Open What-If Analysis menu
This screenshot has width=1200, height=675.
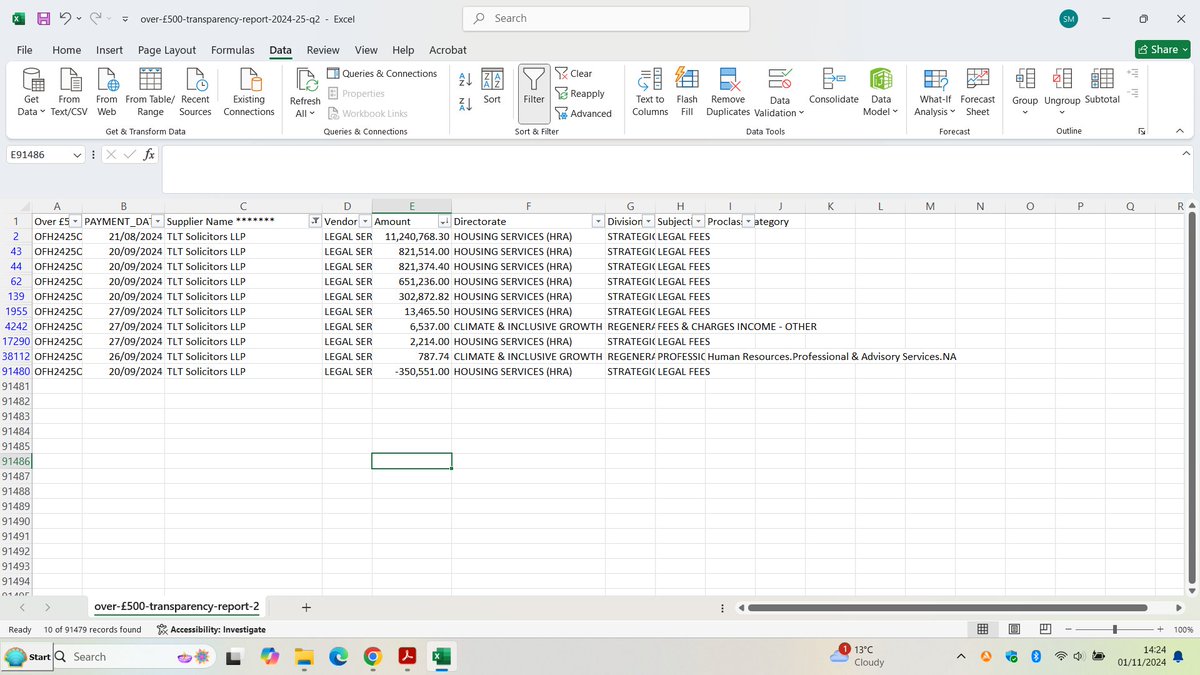tap(935, 93)
